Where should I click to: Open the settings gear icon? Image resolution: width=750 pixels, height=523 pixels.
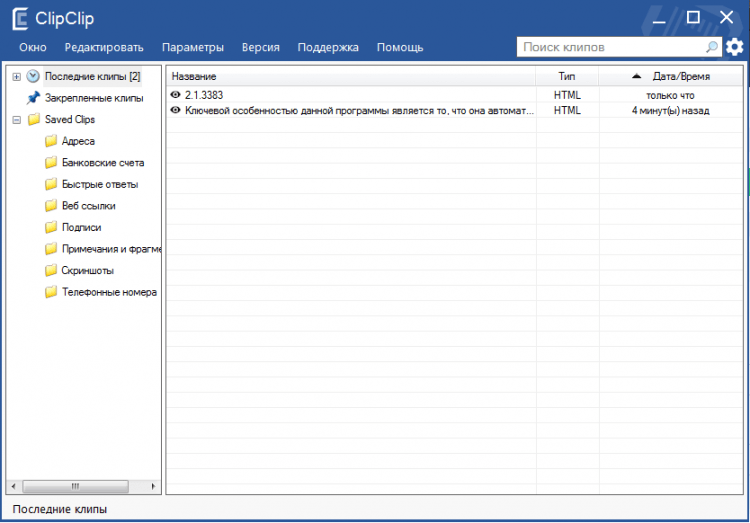pos(735,47)
